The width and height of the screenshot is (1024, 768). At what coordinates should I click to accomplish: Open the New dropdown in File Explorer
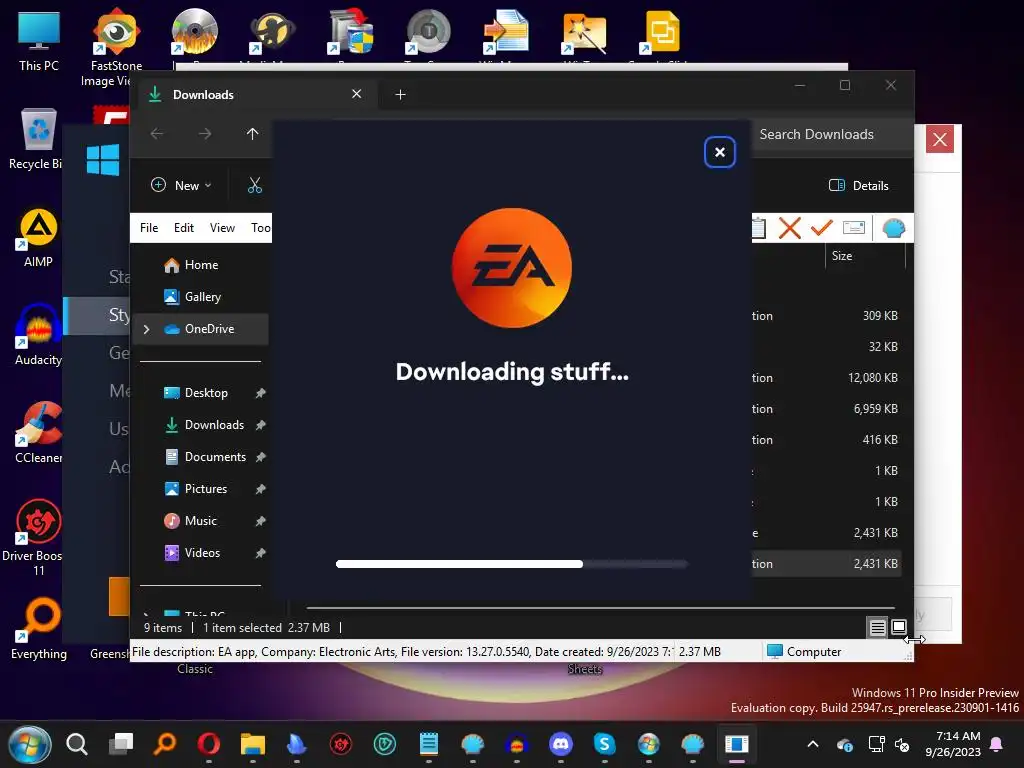click(182, 185)
